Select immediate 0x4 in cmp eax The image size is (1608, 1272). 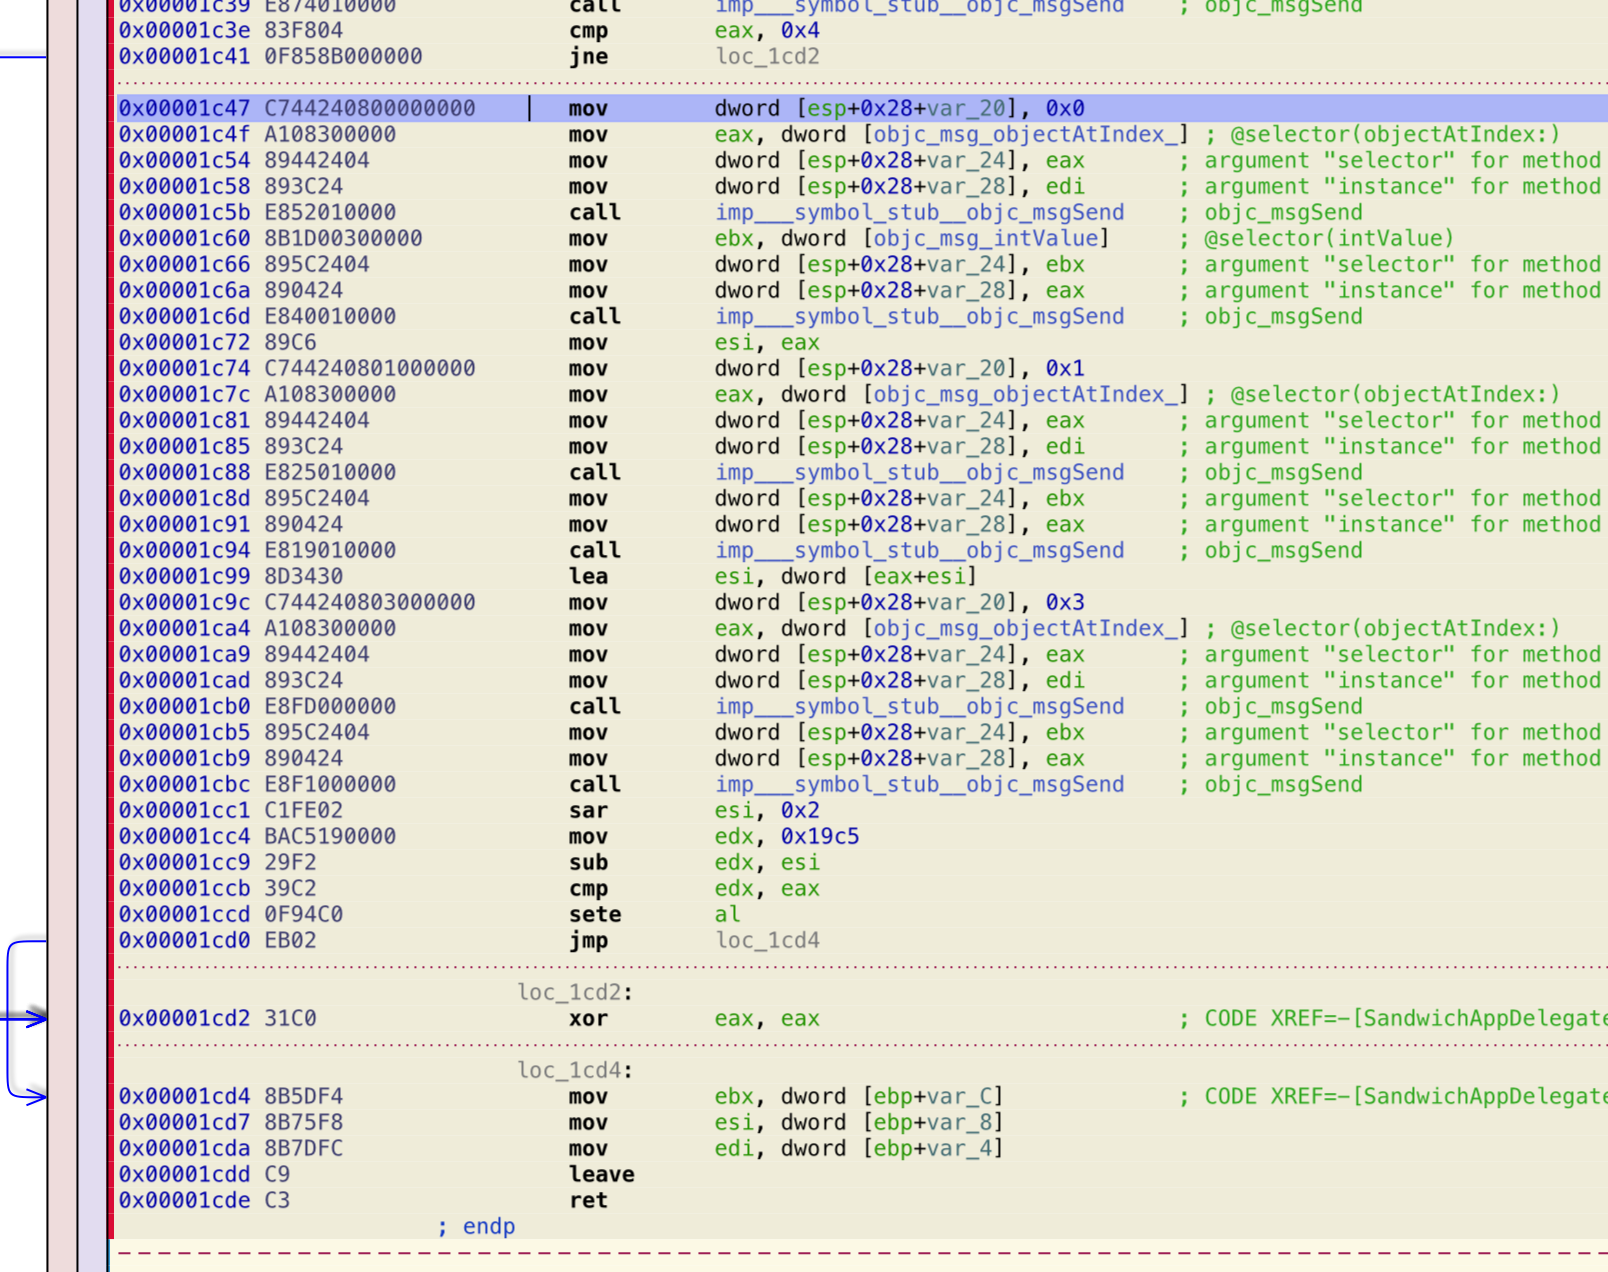[x=800, y=30]
